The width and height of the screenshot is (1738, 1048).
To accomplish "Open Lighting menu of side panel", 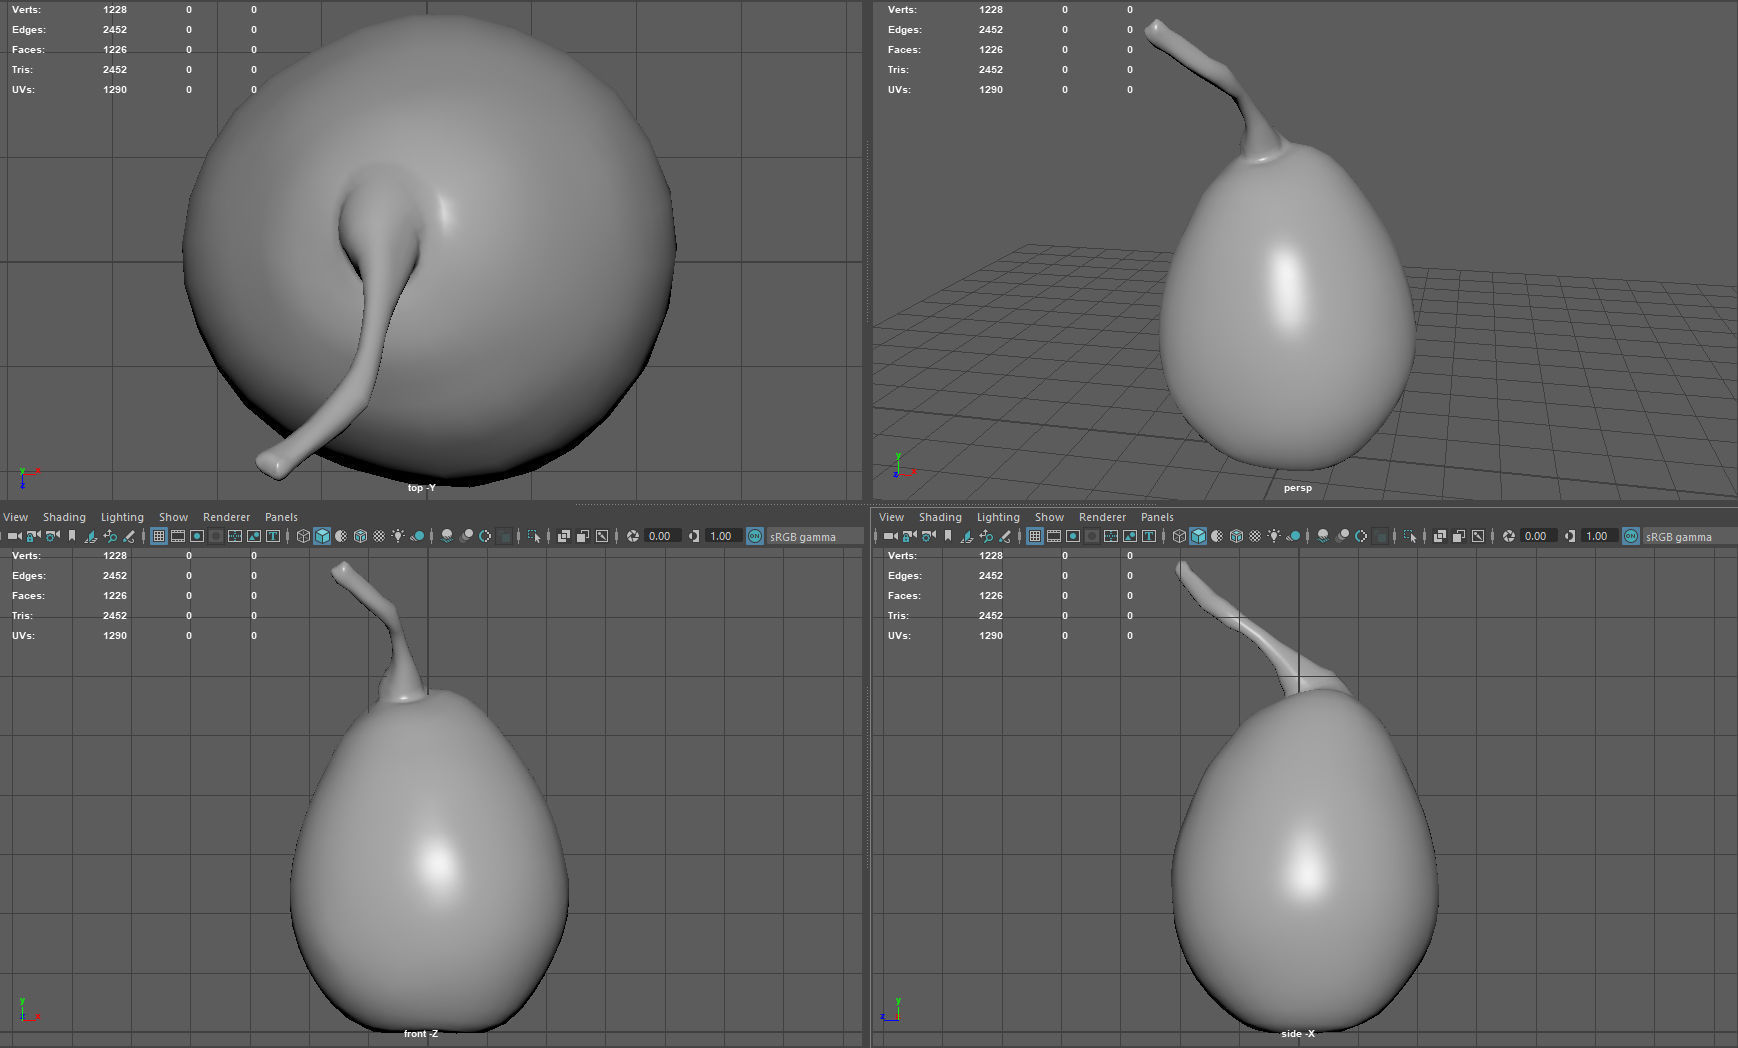I will [998, 517].
